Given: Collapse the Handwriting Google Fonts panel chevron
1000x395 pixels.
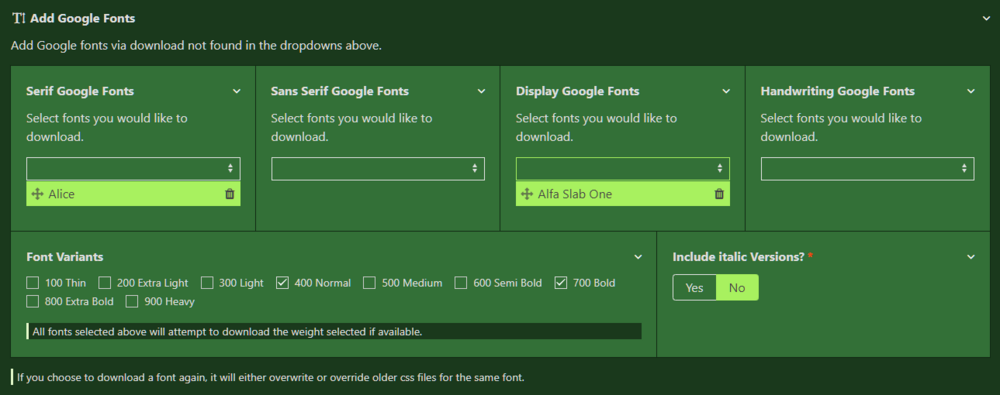Looking at the screenshot, I should coord(971,91).
